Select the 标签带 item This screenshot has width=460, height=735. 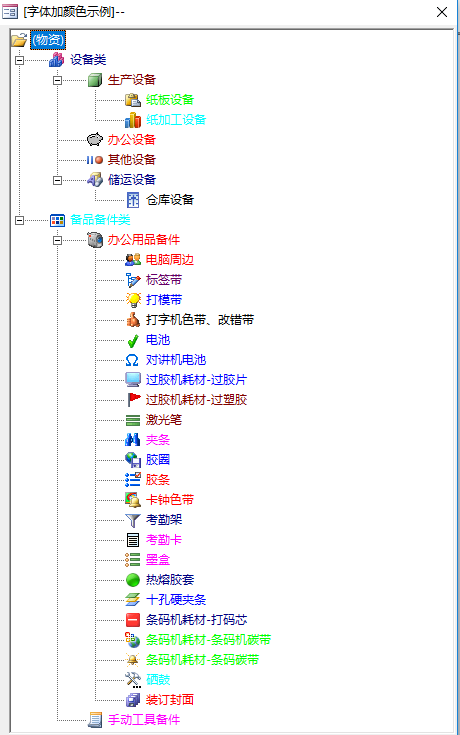coord(164,280)
